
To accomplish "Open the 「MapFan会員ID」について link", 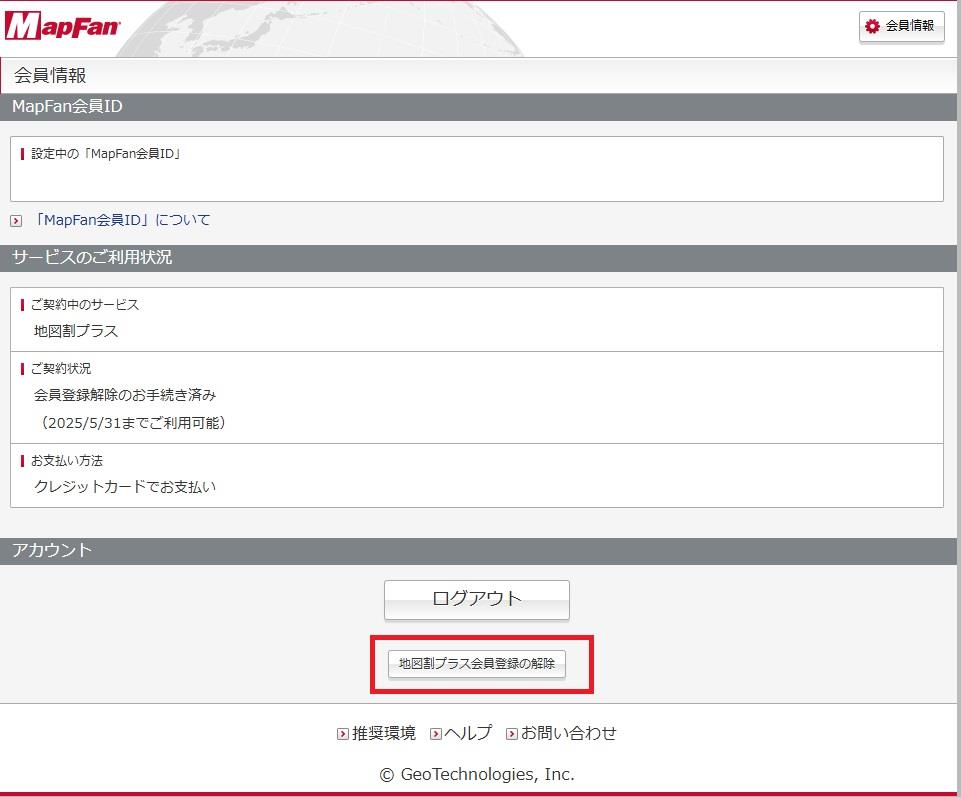I will coord(121,219).
